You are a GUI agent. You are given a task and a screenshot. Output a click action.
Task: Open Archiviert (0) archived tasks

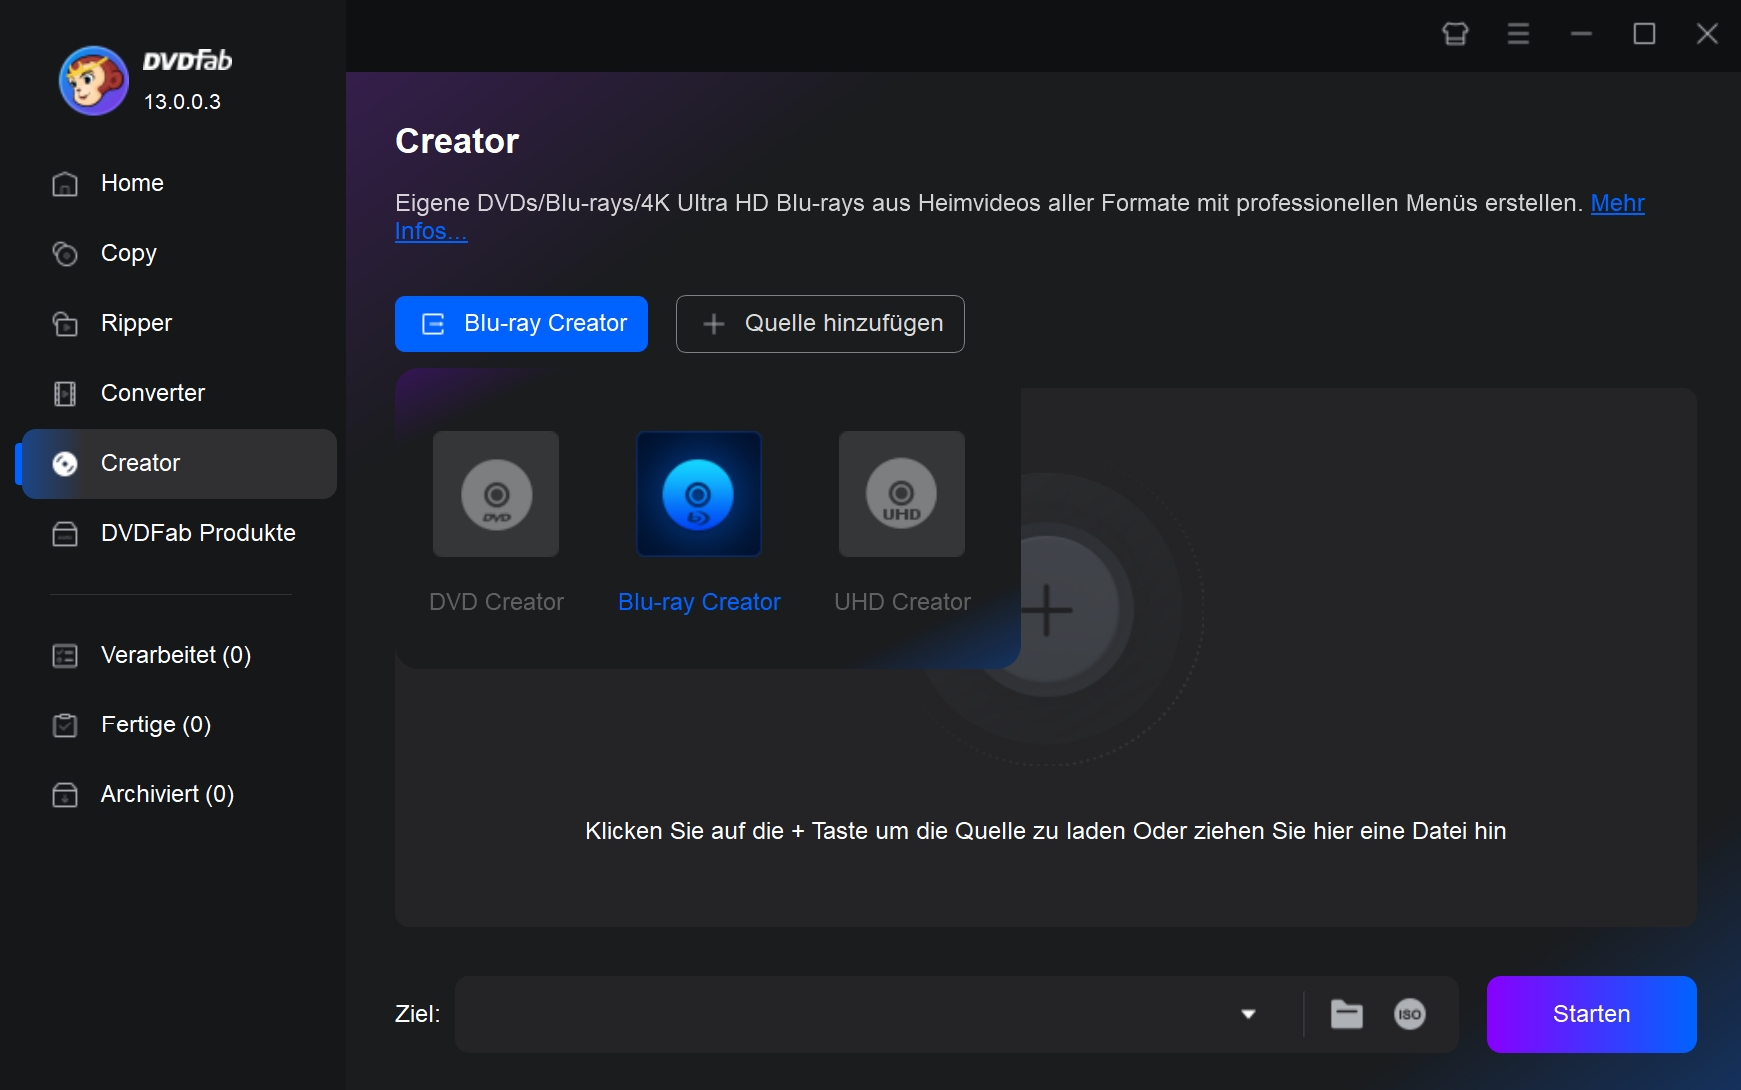click(179, 794)
